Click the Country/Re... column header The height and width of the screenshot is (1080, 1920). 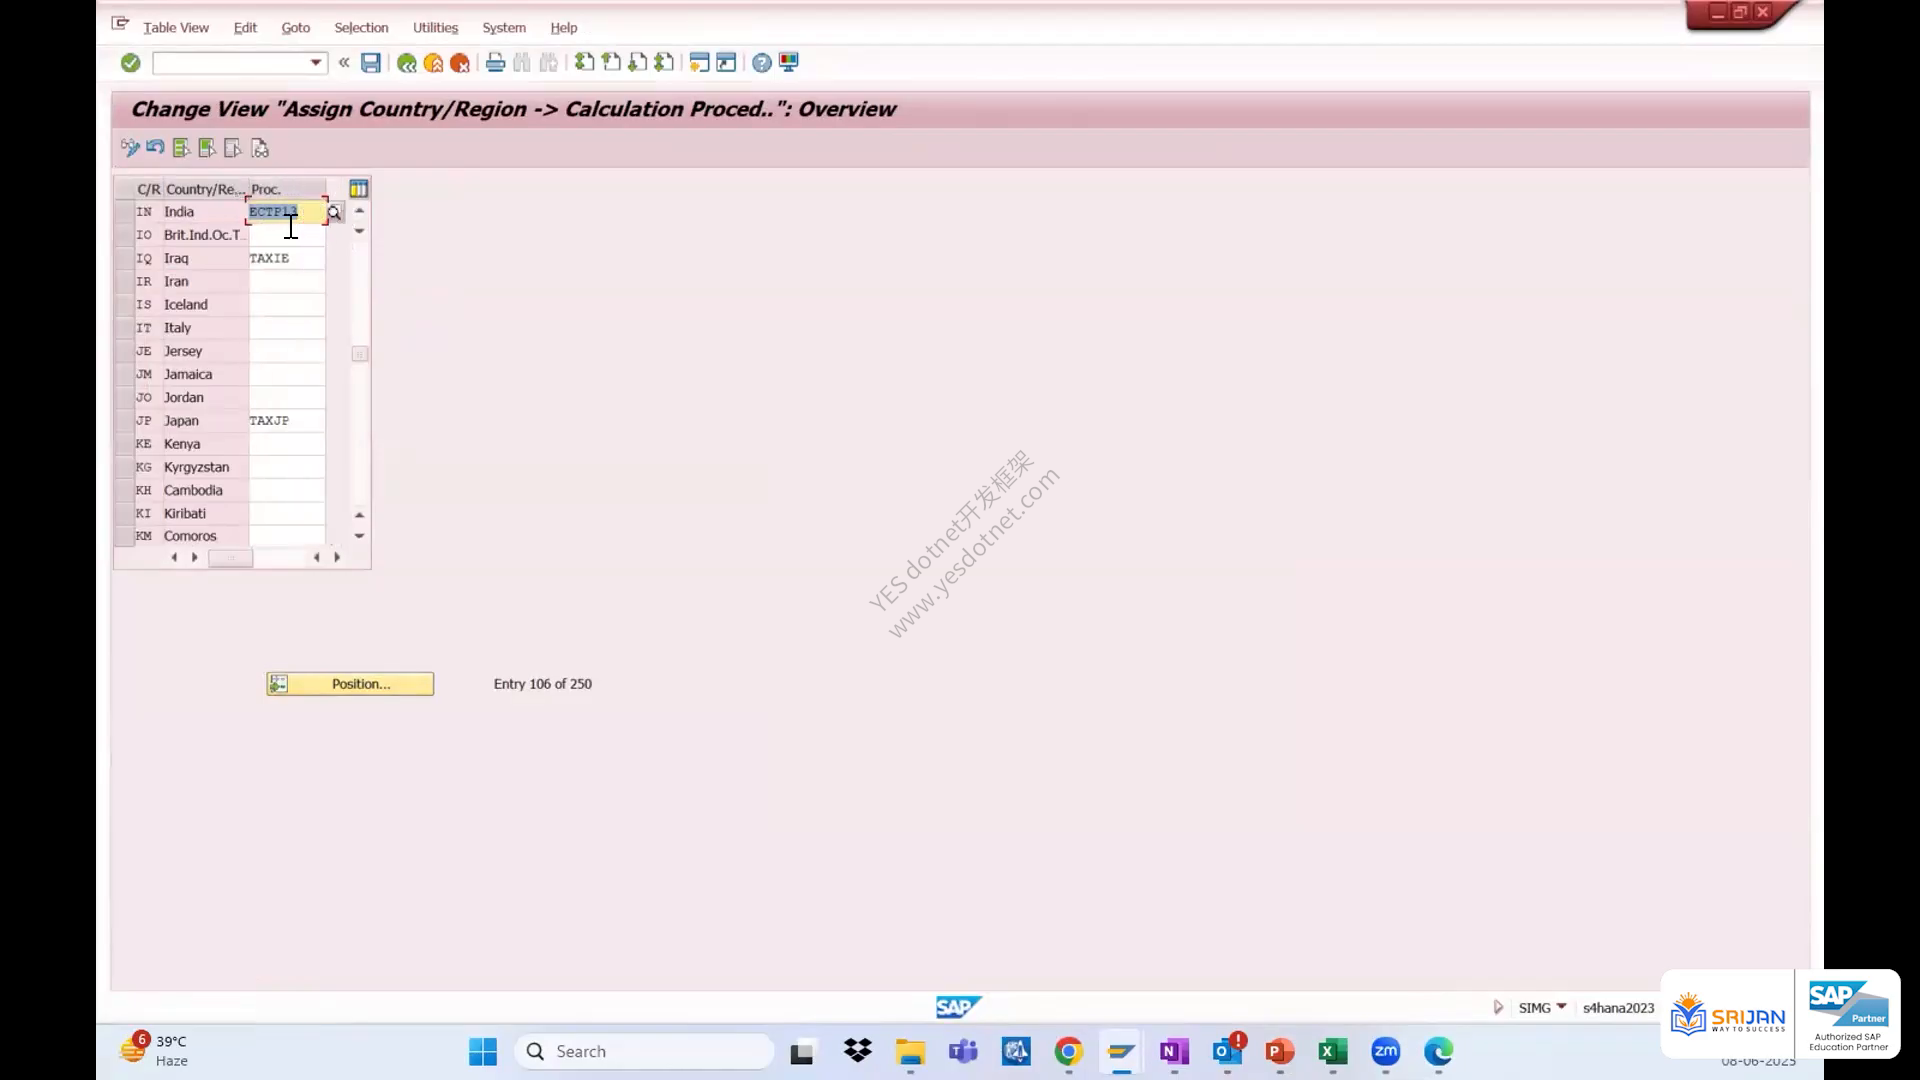tap(205, 189)
